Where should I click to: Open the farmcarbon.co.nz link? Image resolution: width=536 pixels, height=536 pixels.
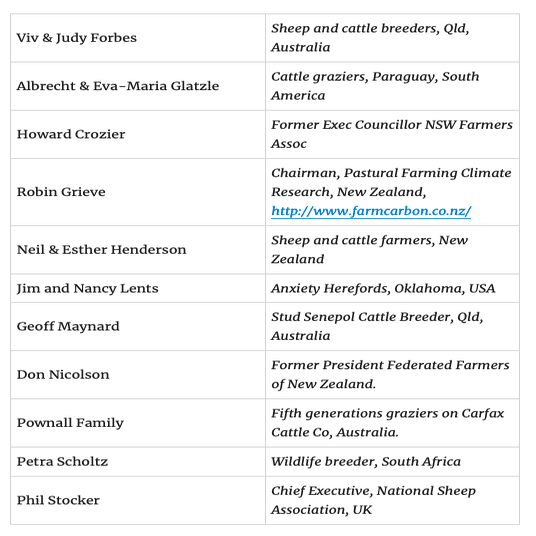pos(371,211)
